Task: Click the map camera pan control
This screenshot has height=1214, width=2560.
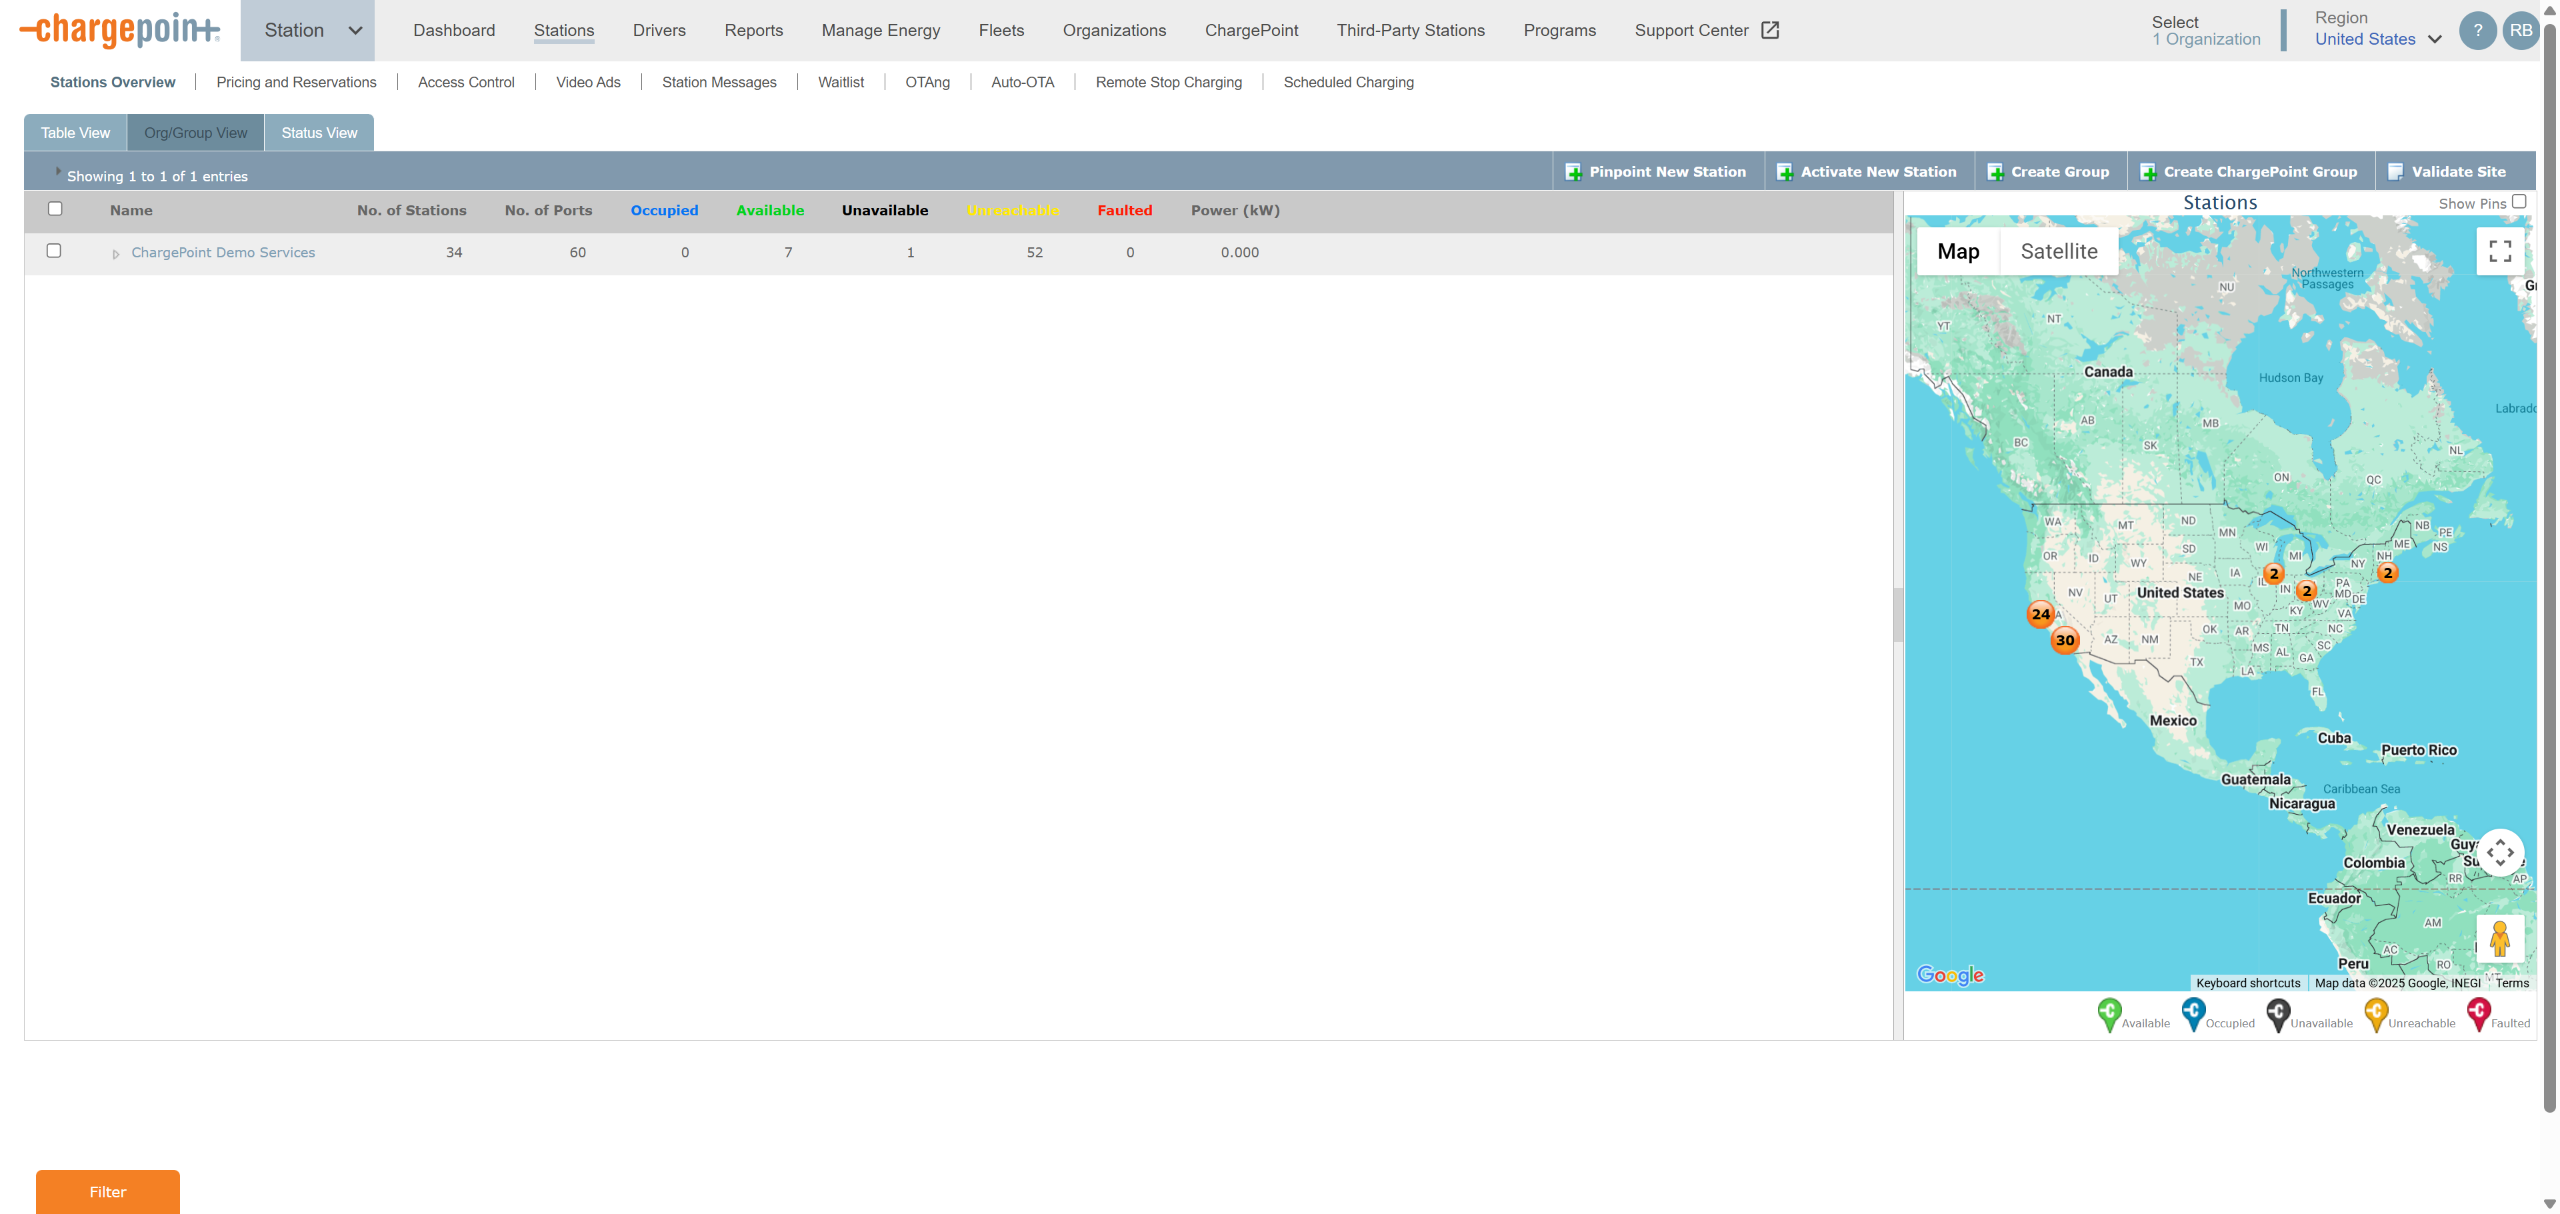Action: coord(2500,853)
